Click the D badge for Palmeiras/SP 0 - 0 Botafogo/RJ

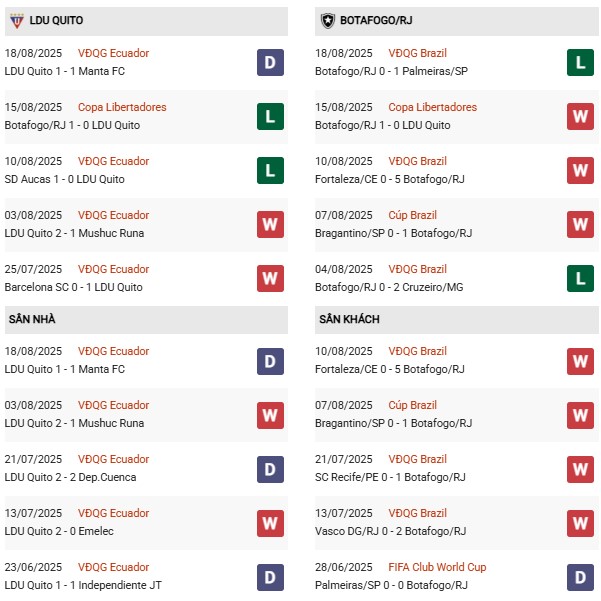coord(581,576)
